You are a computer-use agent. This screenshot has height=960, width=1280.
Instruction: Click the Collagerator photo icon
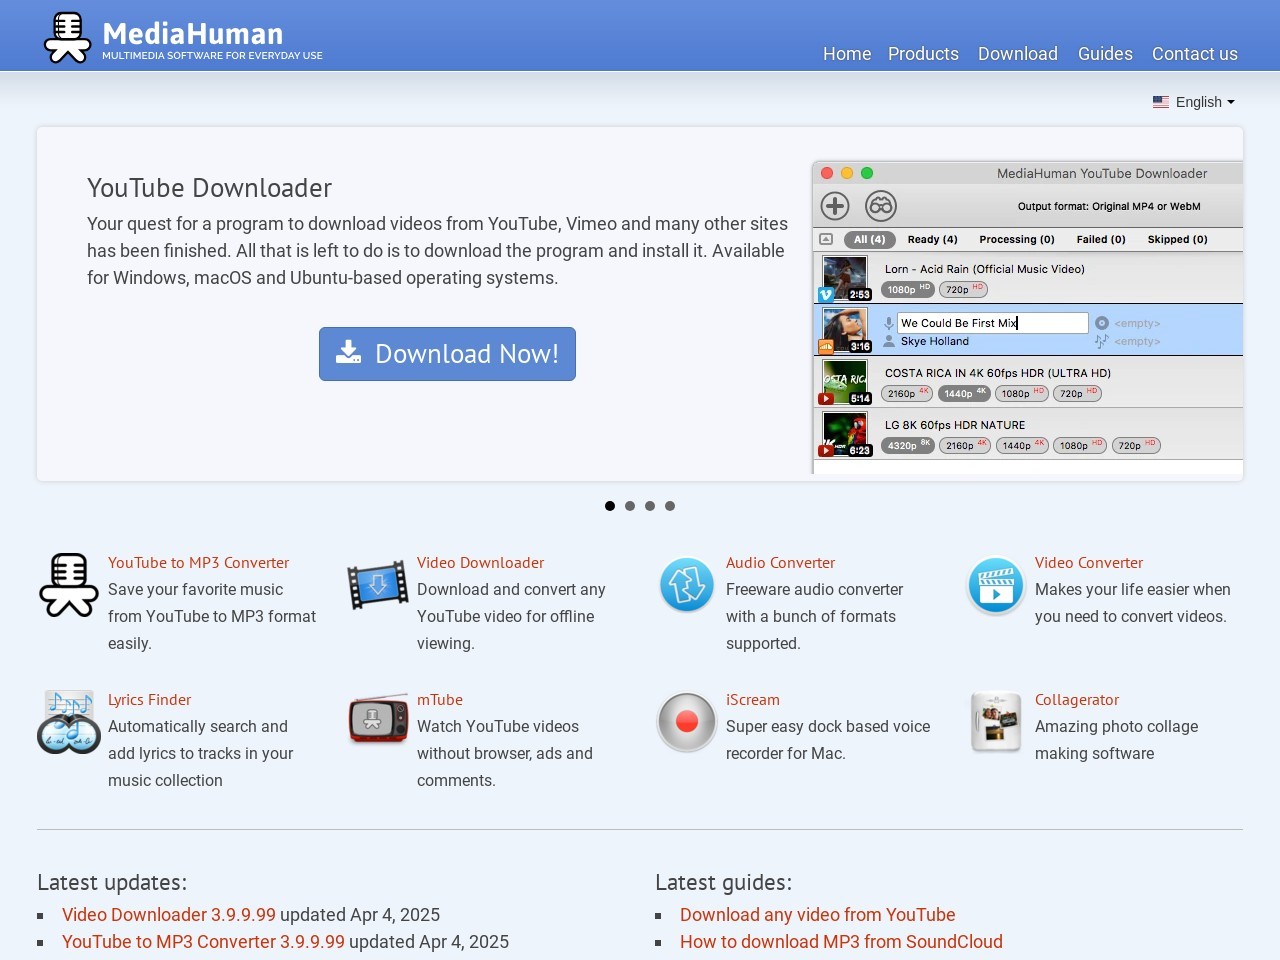pyautogui.click(x=996, y=722)
